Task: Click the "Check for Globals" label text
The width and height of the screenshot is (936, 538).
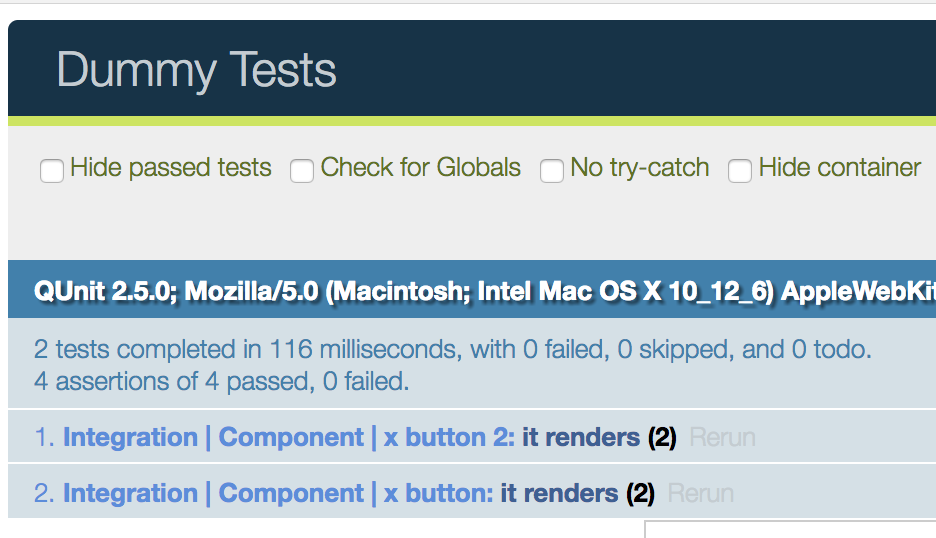Action: click(421, 168)
